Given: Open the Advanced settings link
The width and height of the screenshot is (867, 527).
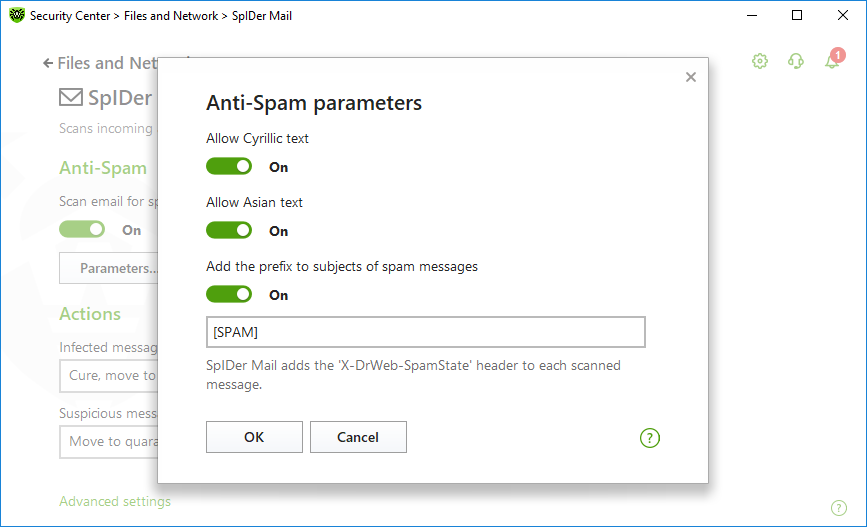Looking at the screenshot, I should pos(115,502).
